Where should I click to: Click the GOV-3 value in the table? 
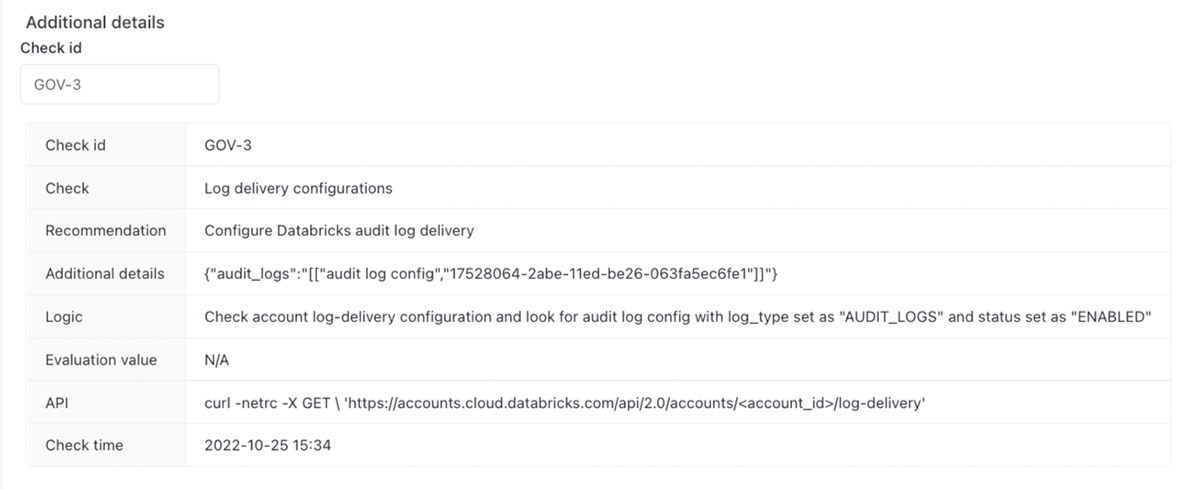click(x=227, y=145)
